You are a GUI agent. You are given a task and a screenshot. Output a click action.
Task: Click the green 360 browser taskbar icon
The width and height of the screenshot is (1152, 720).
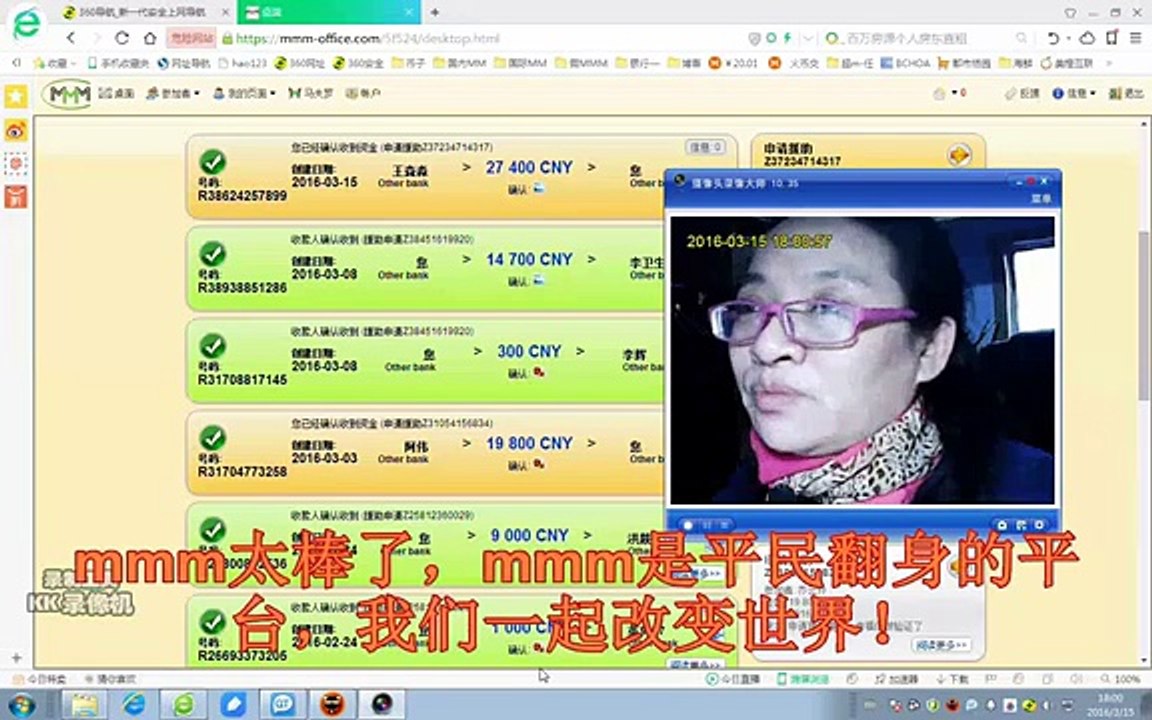point(184,705)
